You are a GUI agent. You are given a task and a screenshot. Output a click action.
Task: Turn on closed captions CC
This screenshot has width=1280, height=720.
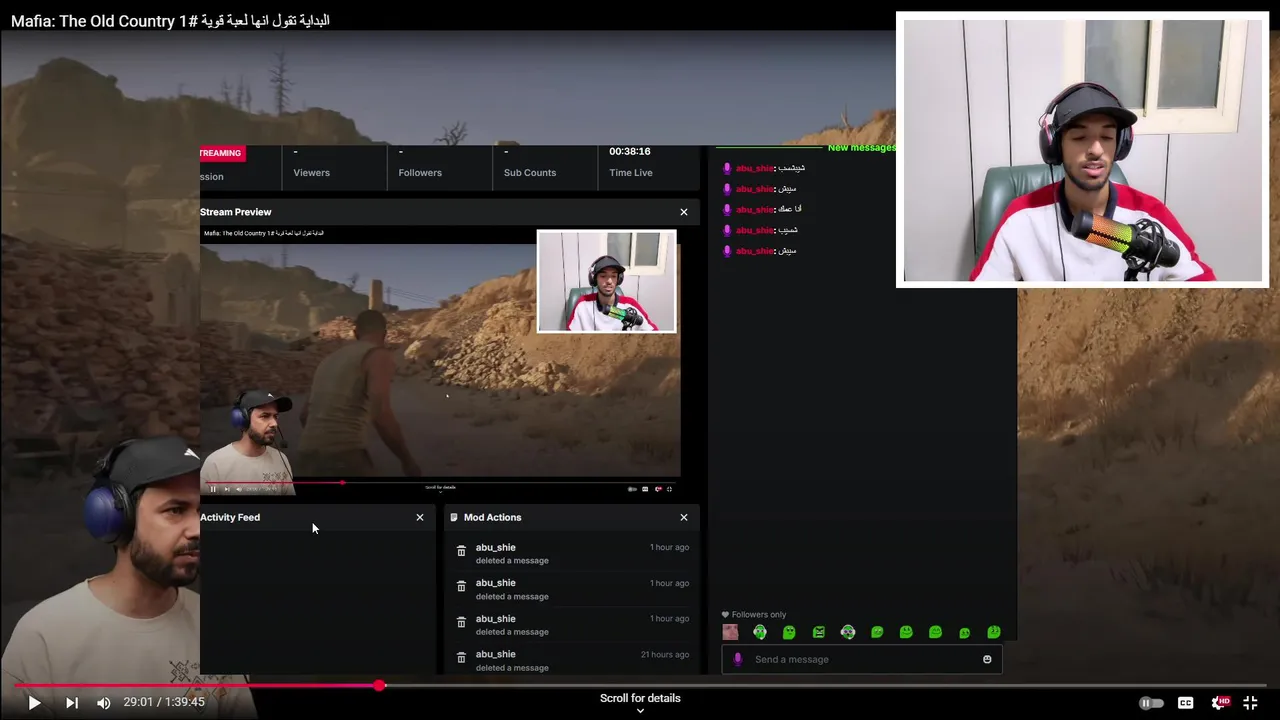[1185, 703]
